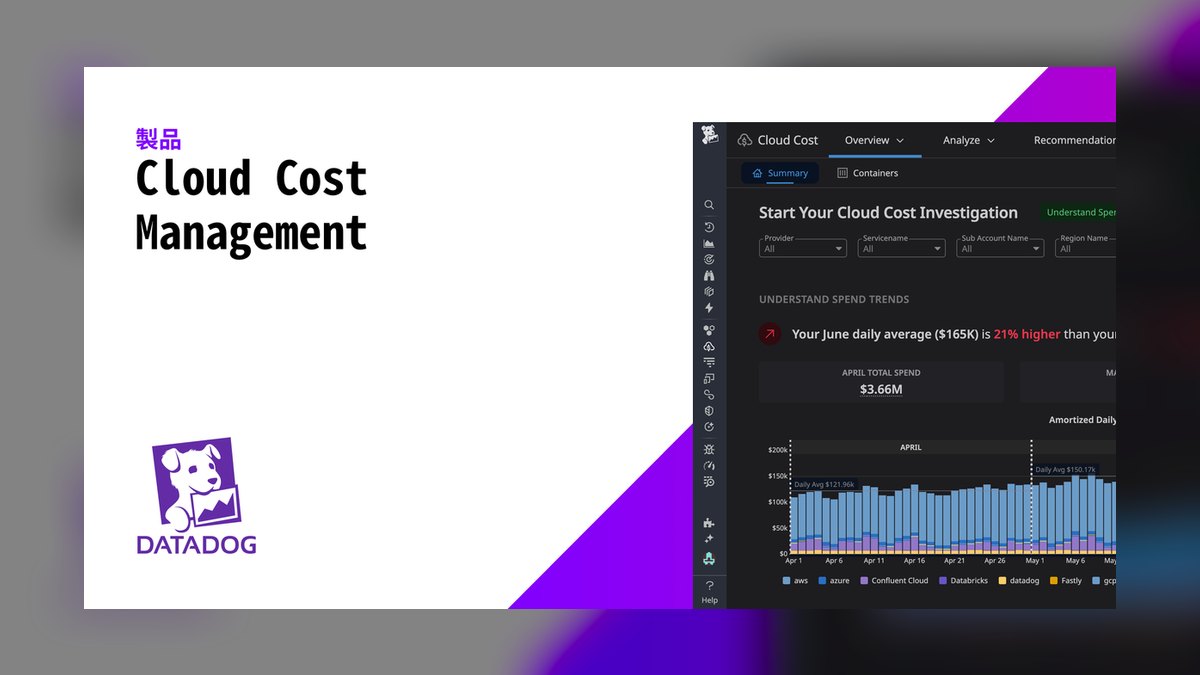The height and width of the screenshot is (675, 1200).
Task: Open the shield security icon in sidebar
Action: pos(709,411)
